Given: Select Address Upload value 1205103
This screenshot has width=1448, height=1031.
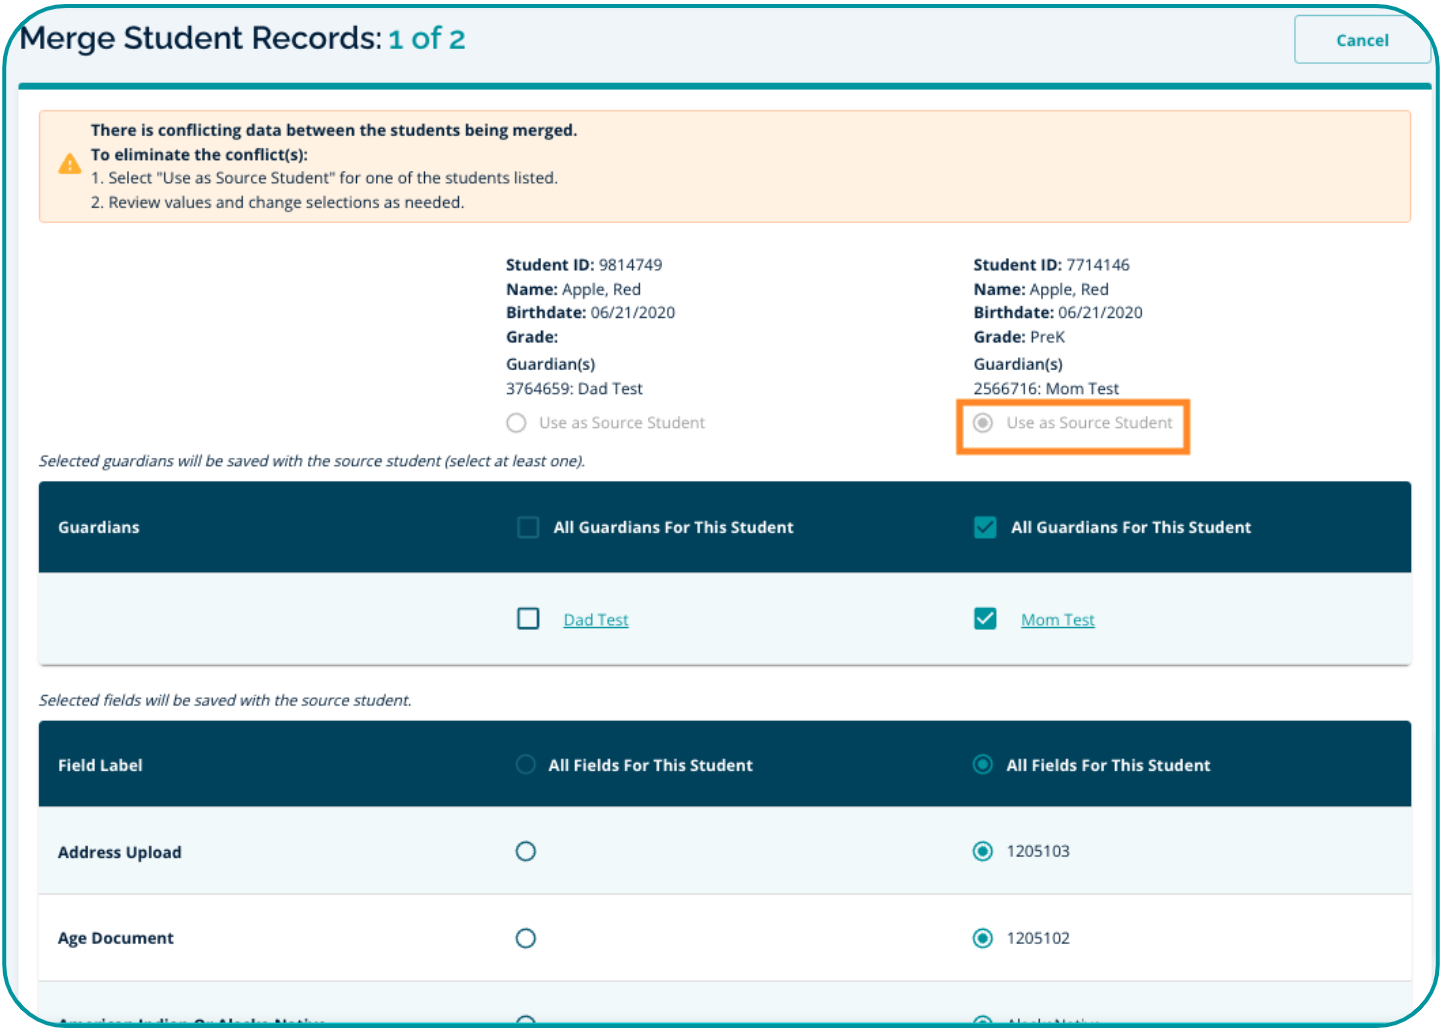Looking at the screenshot, I should coord(983,851).
